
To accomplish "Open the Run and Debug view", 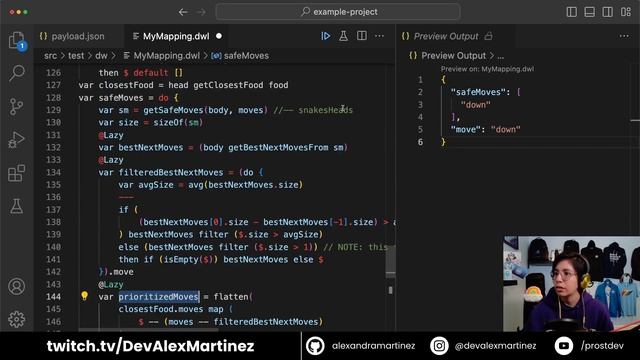I will pos(17,140).
